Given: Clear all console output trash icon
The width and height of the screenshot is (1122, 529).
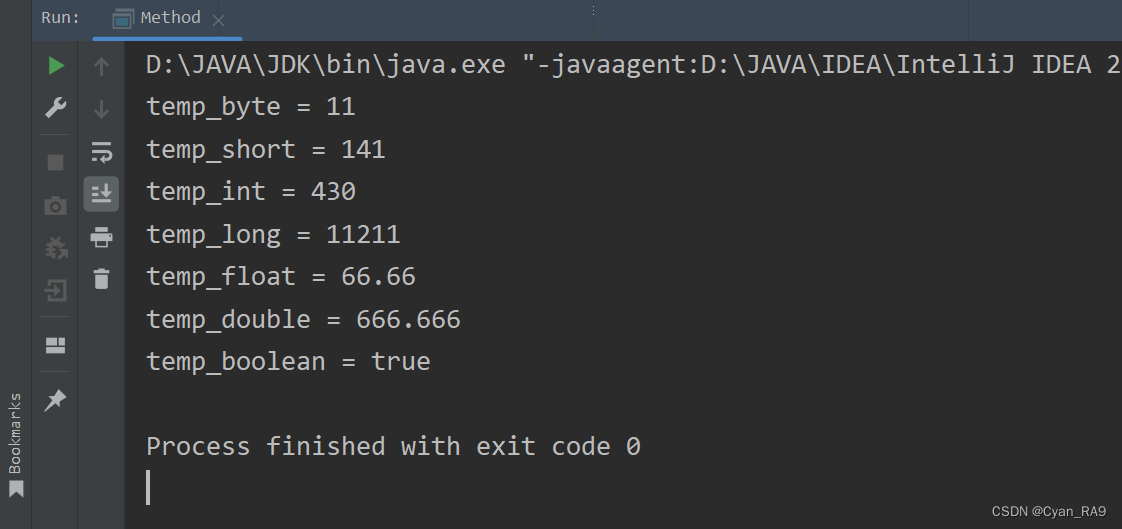Looking at the screenshot, I should coord(102,278).
